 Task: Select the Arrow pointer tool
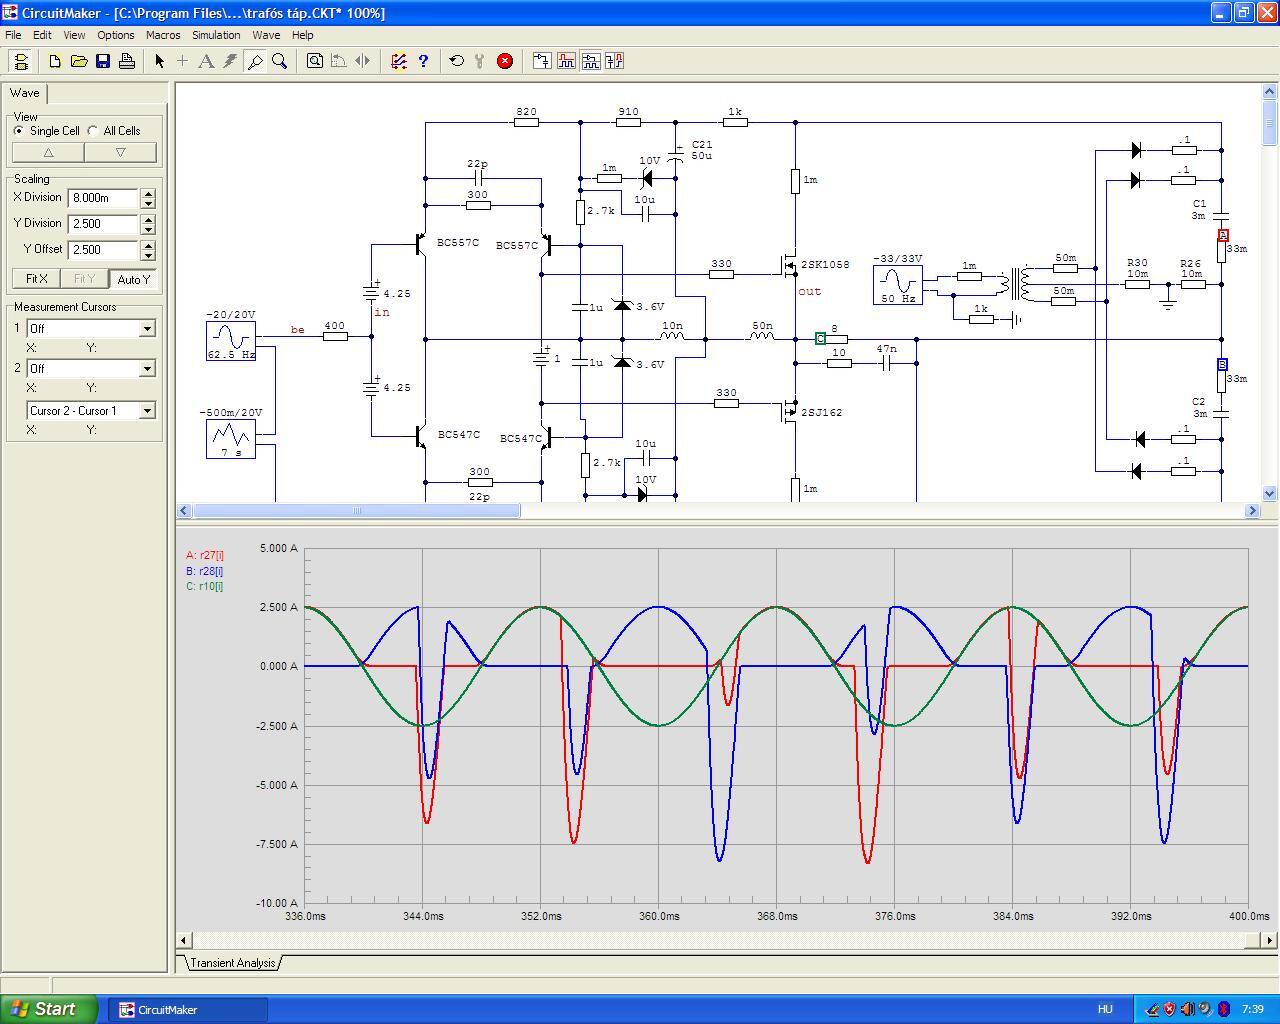tap(159, 61)
